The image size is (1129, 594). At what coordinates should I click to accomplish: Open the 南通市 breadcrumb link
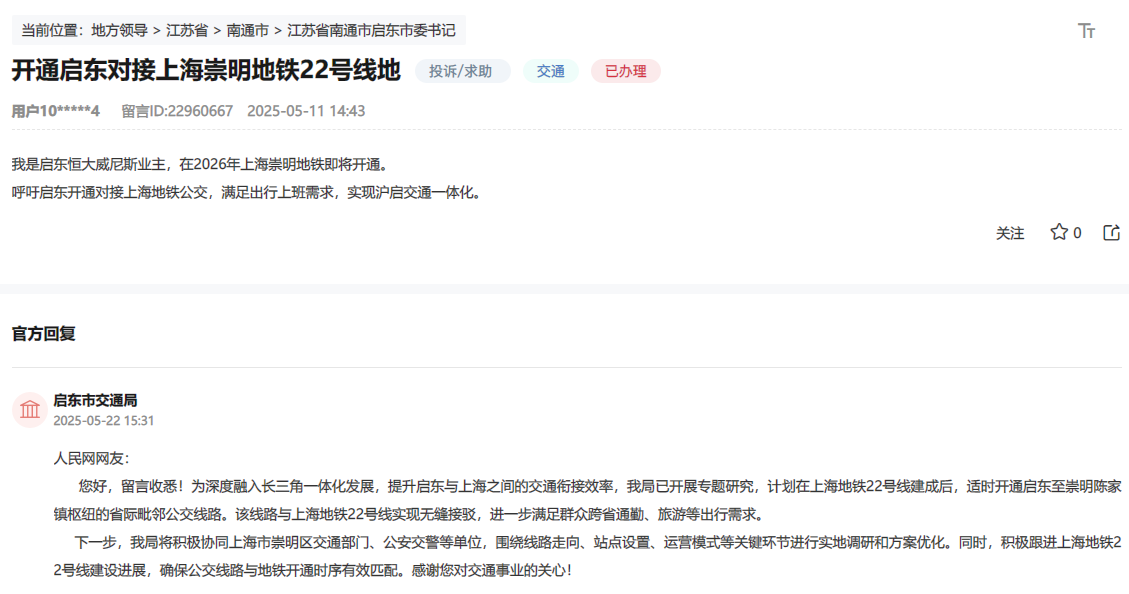tap(247, 30)
